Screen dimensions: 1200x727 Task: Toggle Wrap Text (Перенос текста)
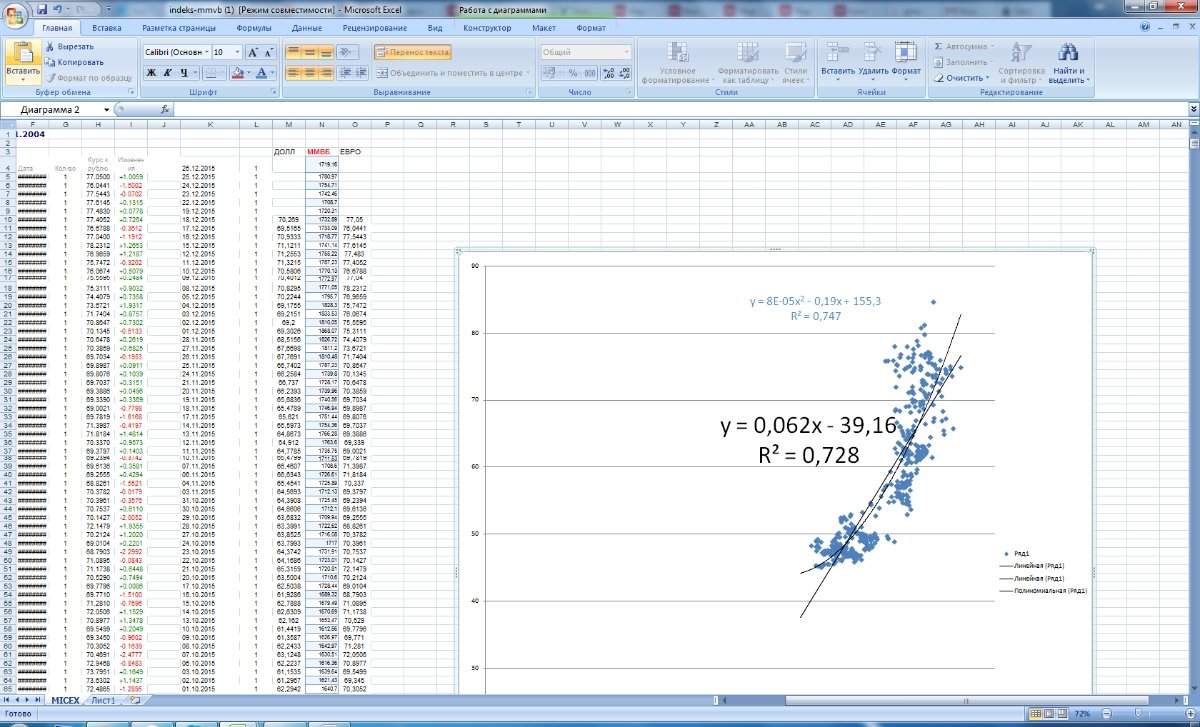[x=413, y=52]
